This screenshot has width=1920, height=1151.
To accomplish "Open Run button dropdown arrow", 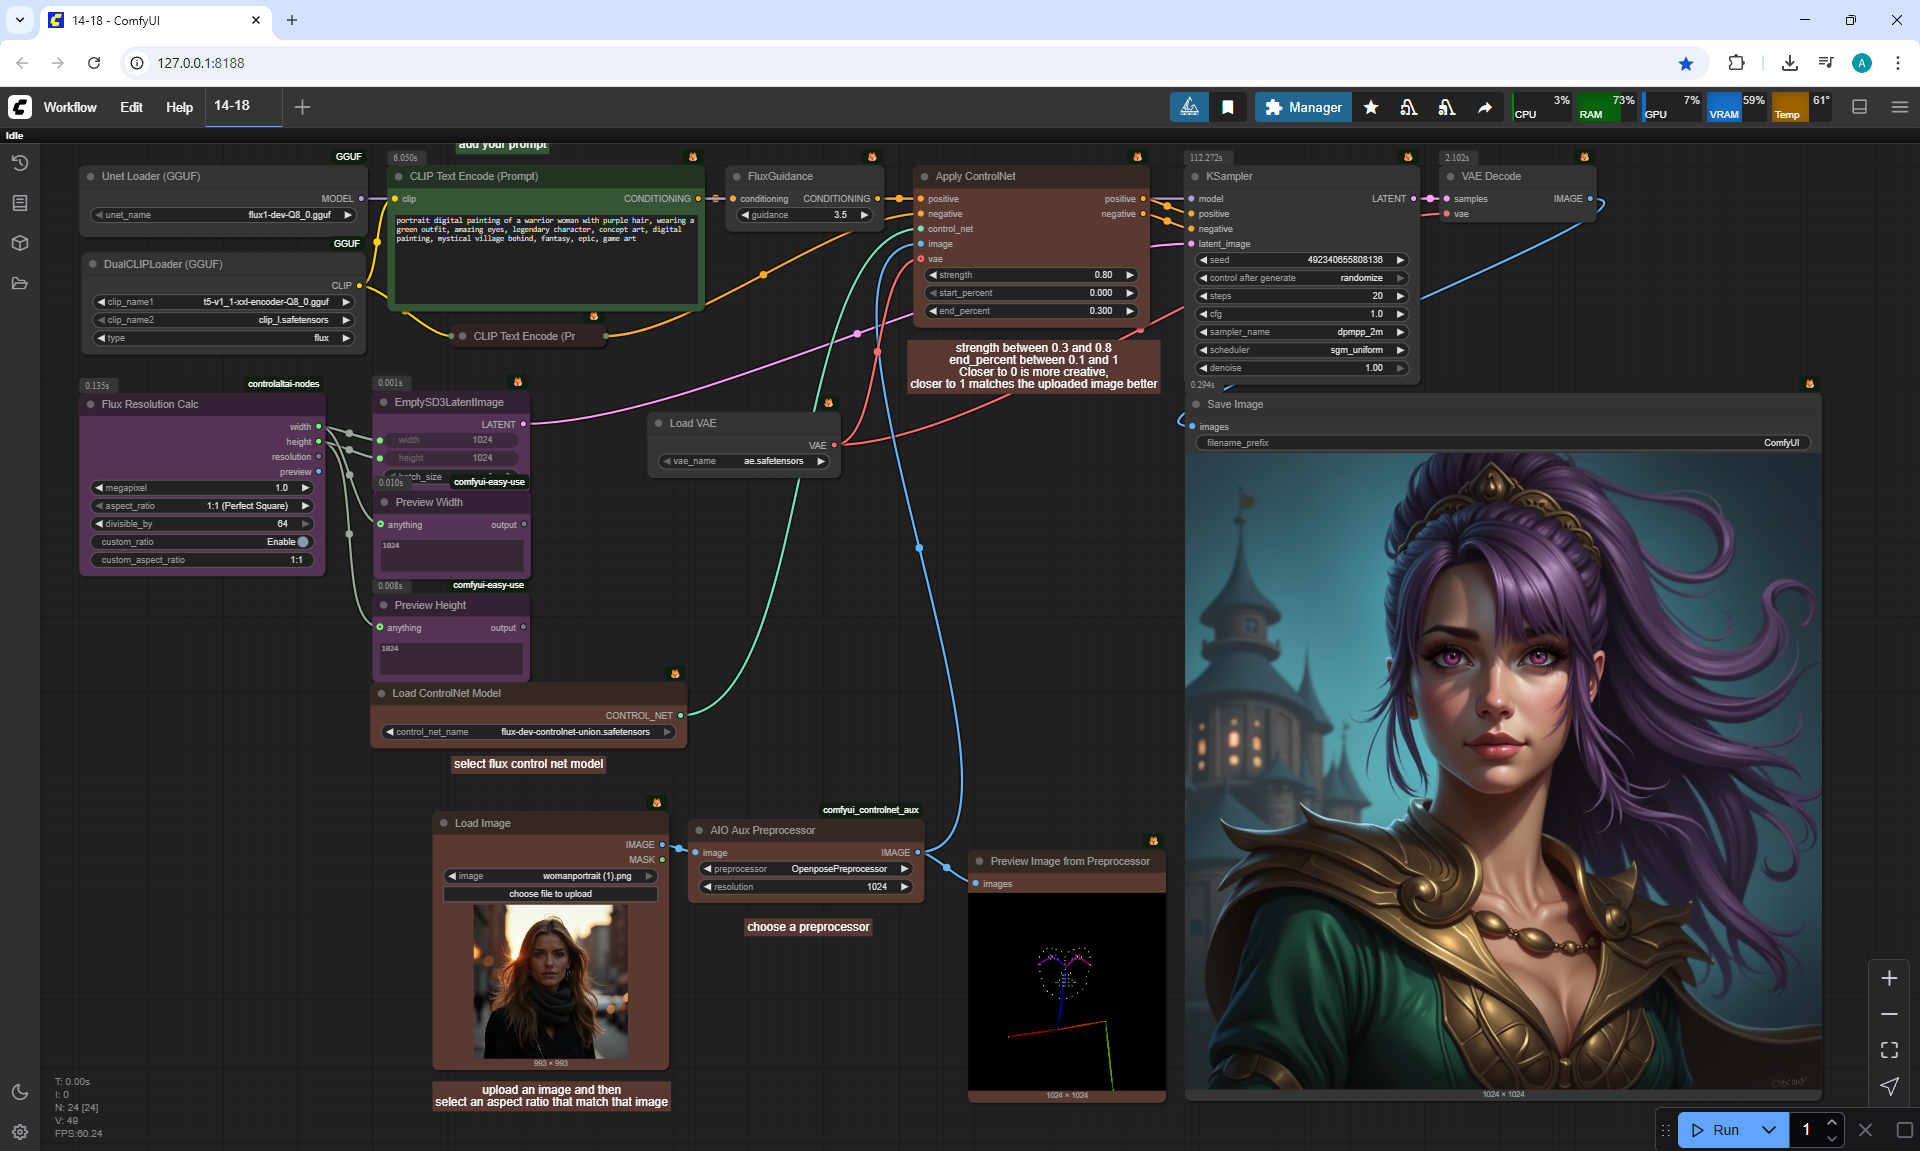I will [x=1768, y=1130].
